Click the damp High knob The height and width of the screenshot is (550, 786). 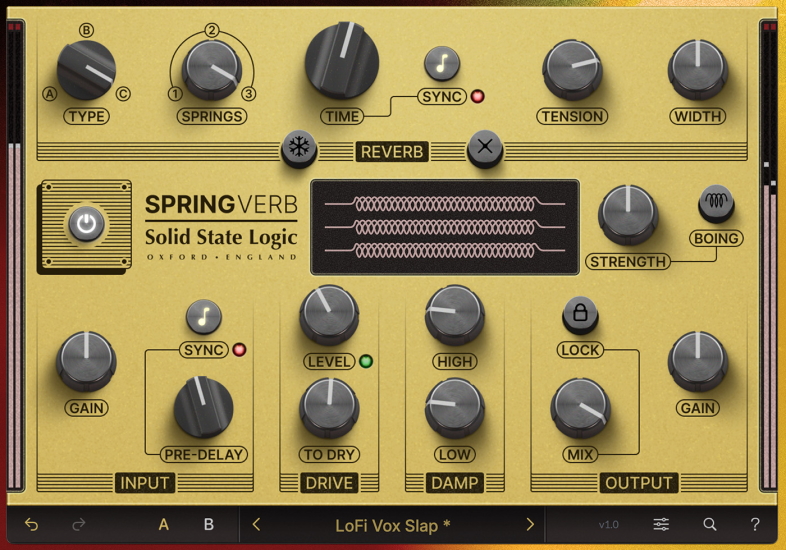(454, 314)
